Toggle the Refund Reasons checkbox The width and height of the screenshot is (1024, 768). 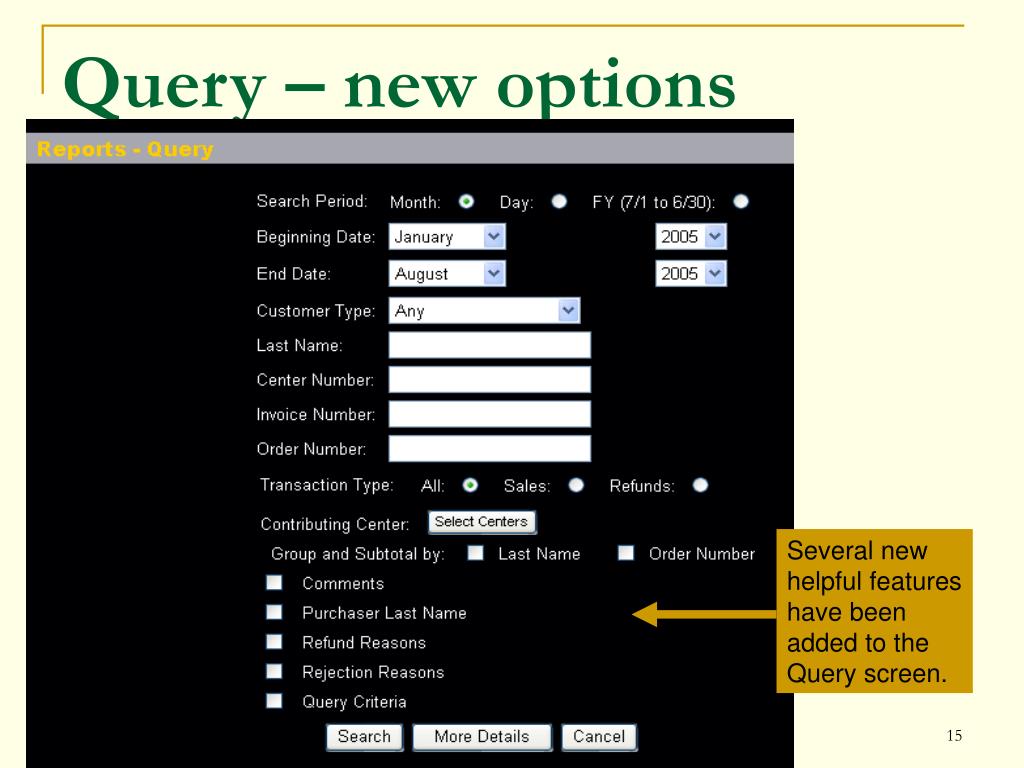[274, 642]
